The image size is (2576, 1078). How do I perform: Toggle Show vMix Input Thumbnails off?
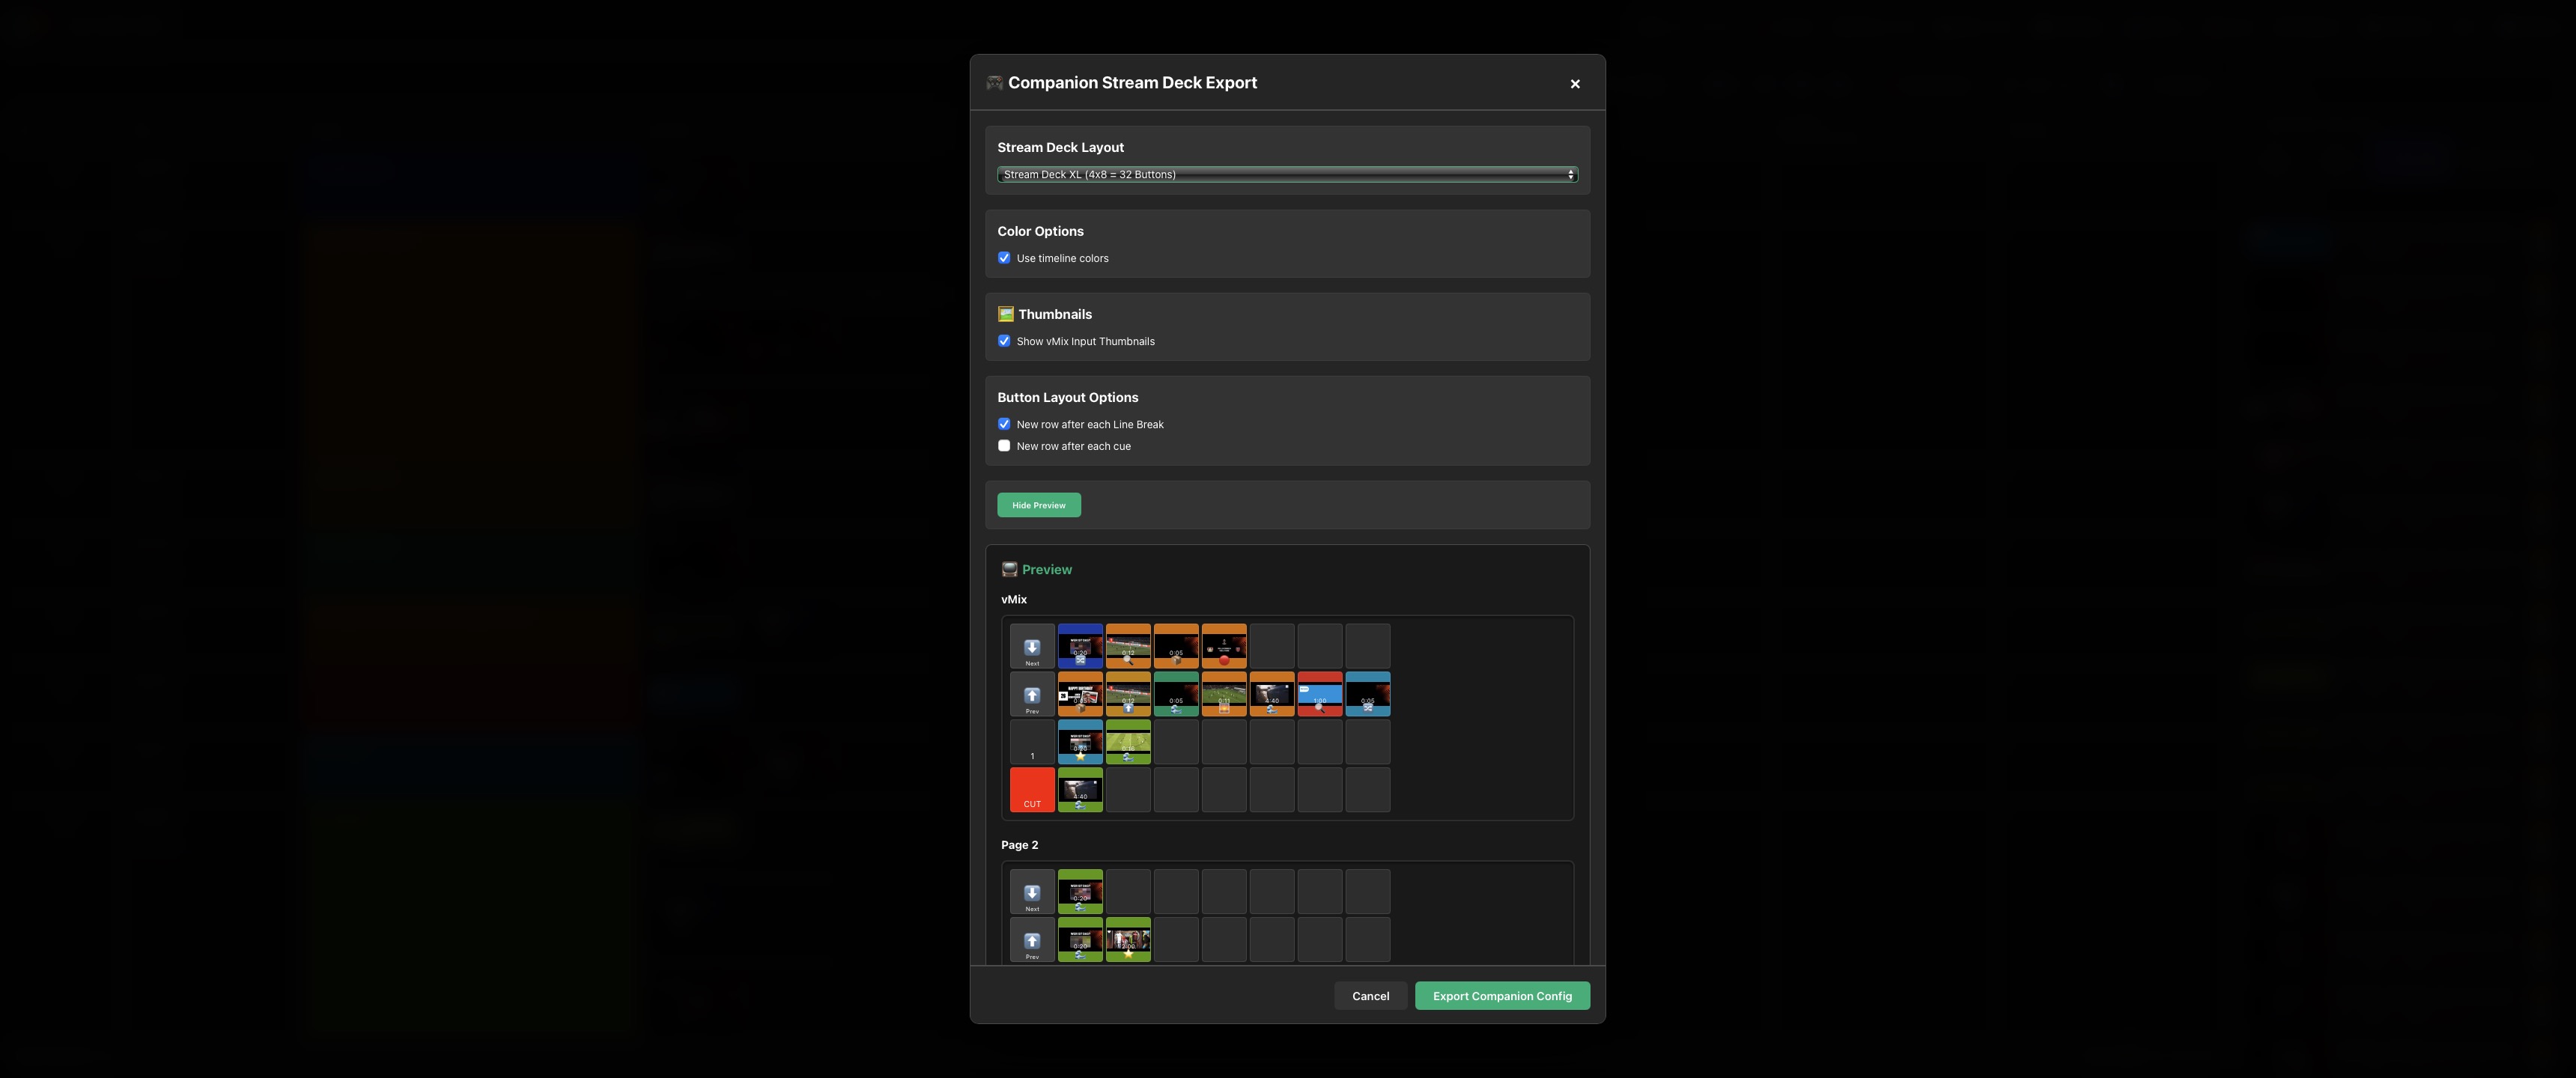[1004, 341]
